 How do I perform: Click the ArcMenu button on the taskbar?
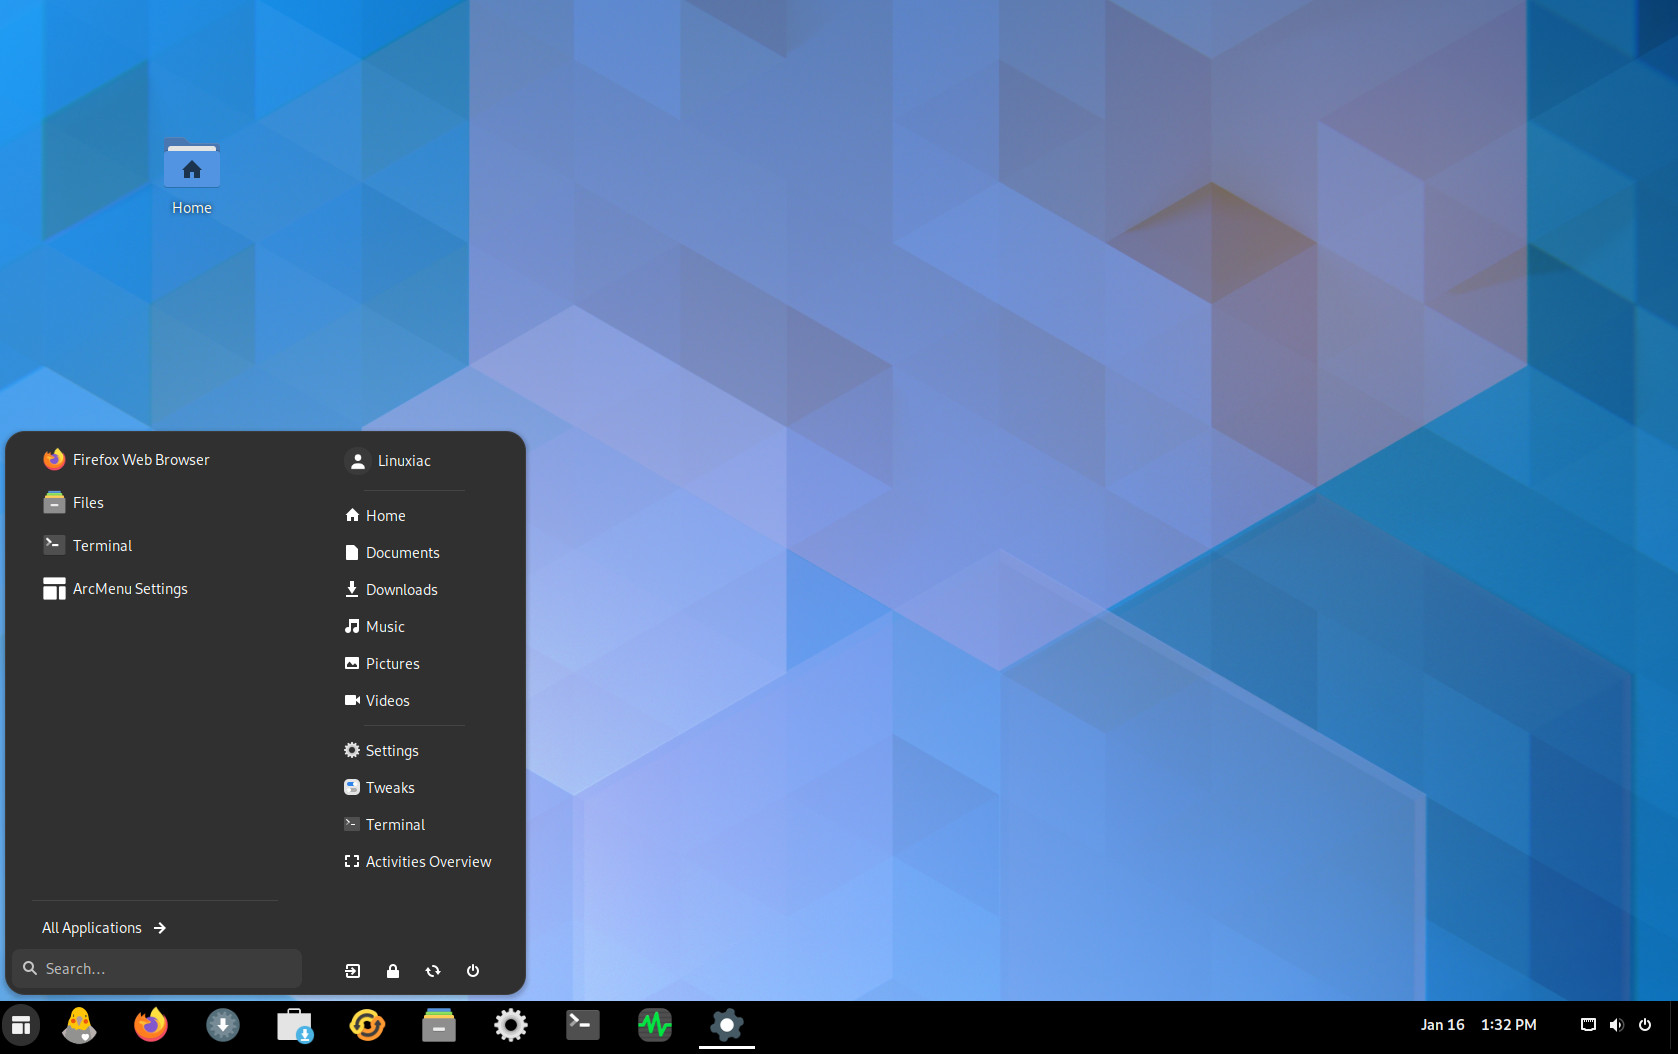[x=21, y=1025]
